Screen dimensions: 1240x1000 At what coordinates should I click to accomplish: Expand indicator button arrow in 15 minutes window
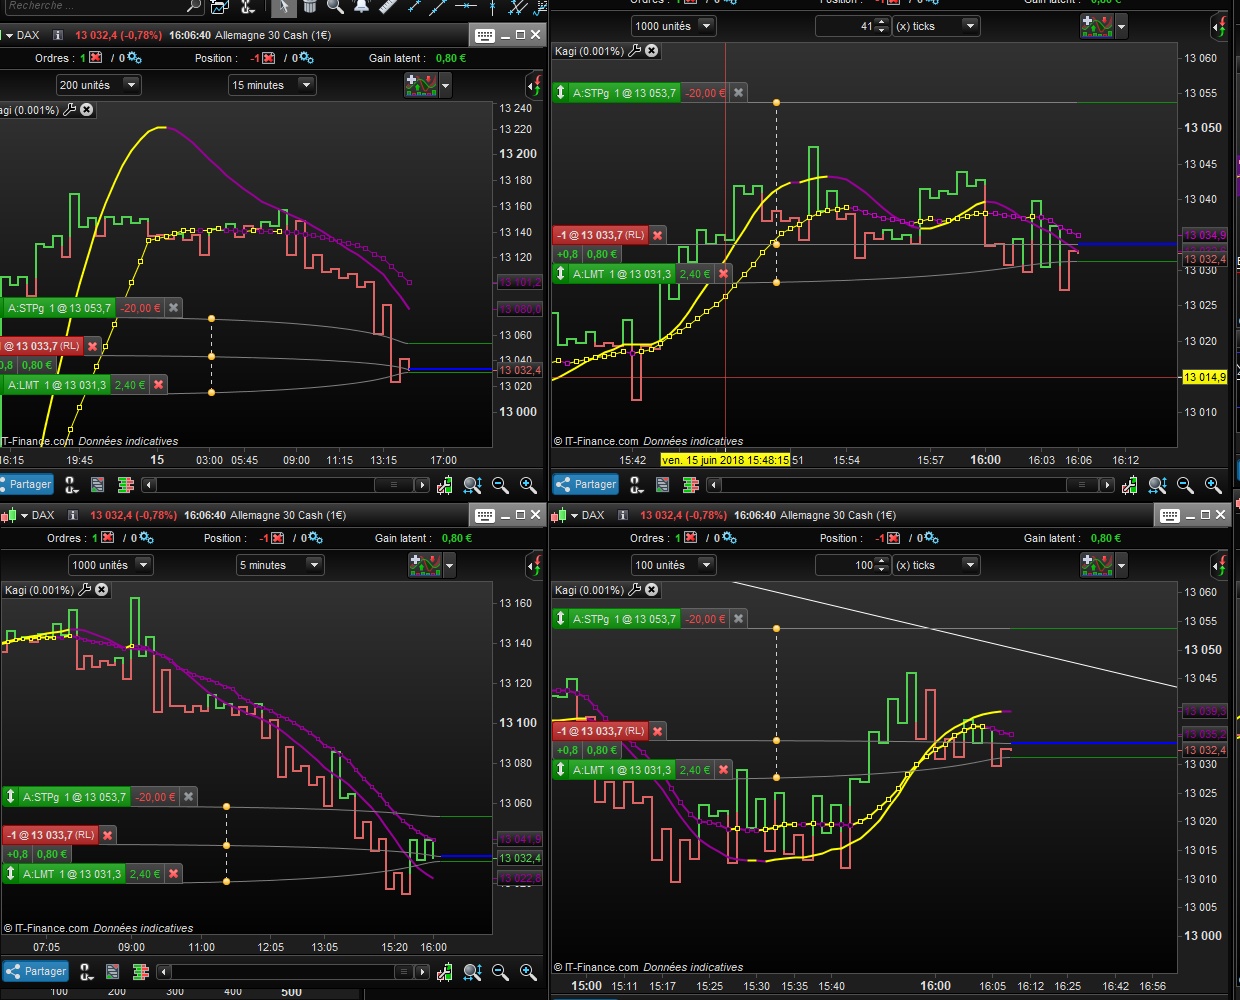click(446, 86)
